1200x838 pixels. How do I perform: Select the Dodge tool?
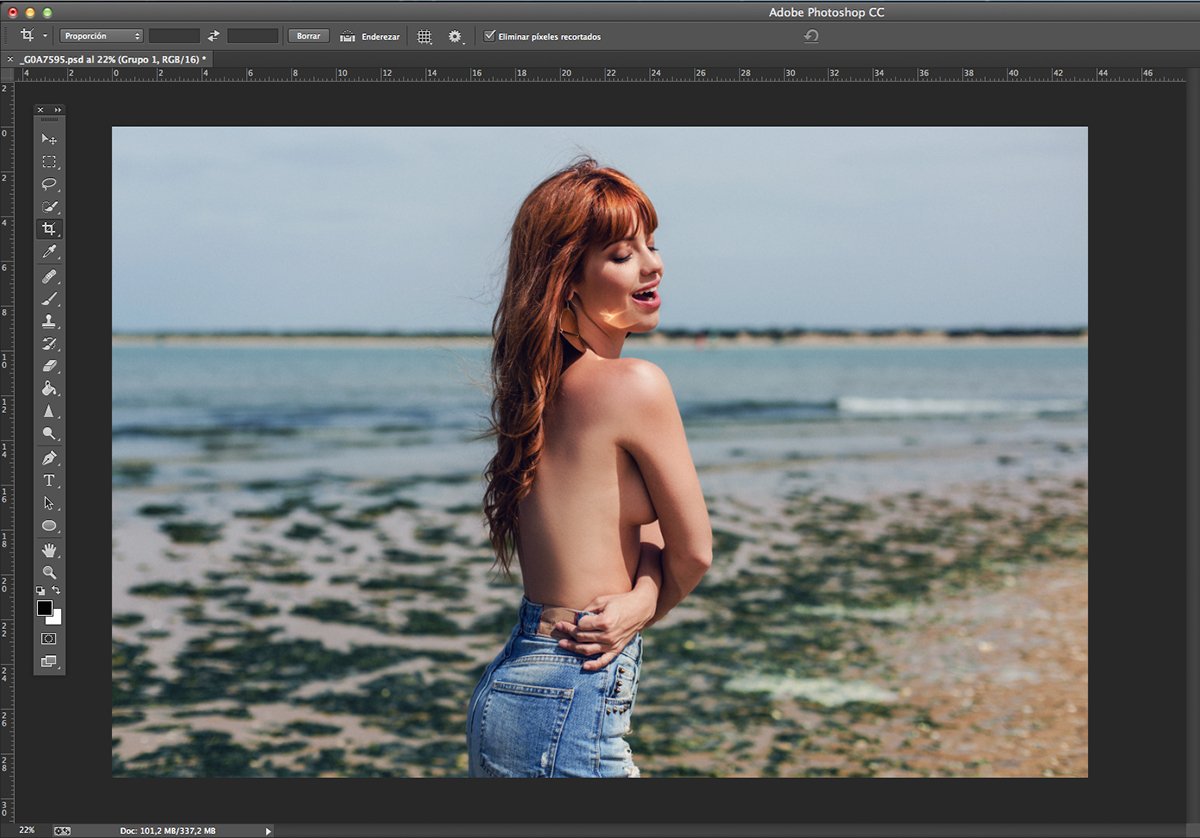tap(49, 434)
